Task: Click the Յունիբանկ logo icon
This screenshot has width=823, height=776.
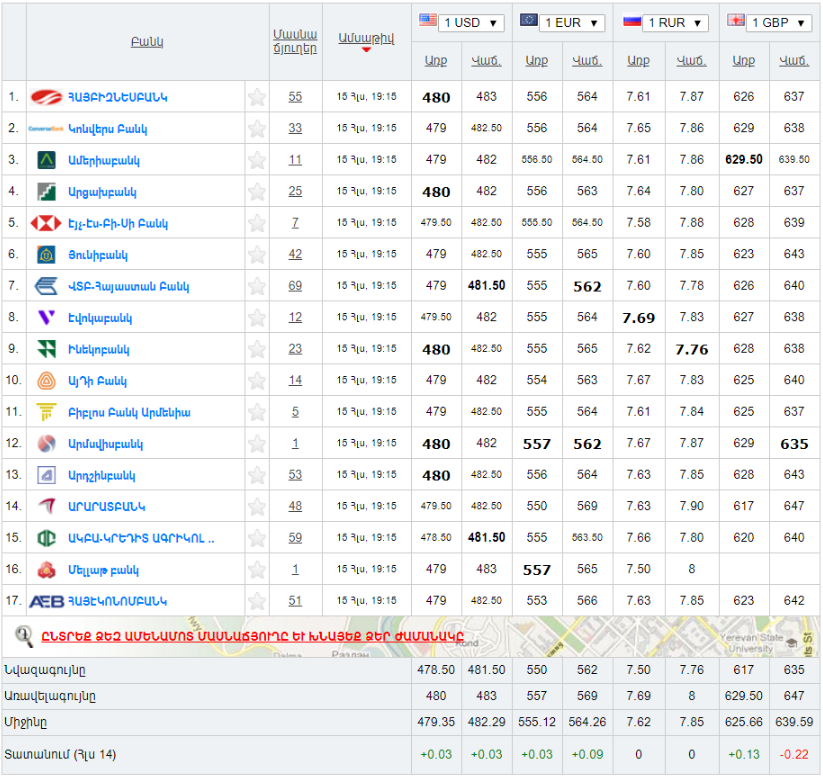Action: pos(46,255)
